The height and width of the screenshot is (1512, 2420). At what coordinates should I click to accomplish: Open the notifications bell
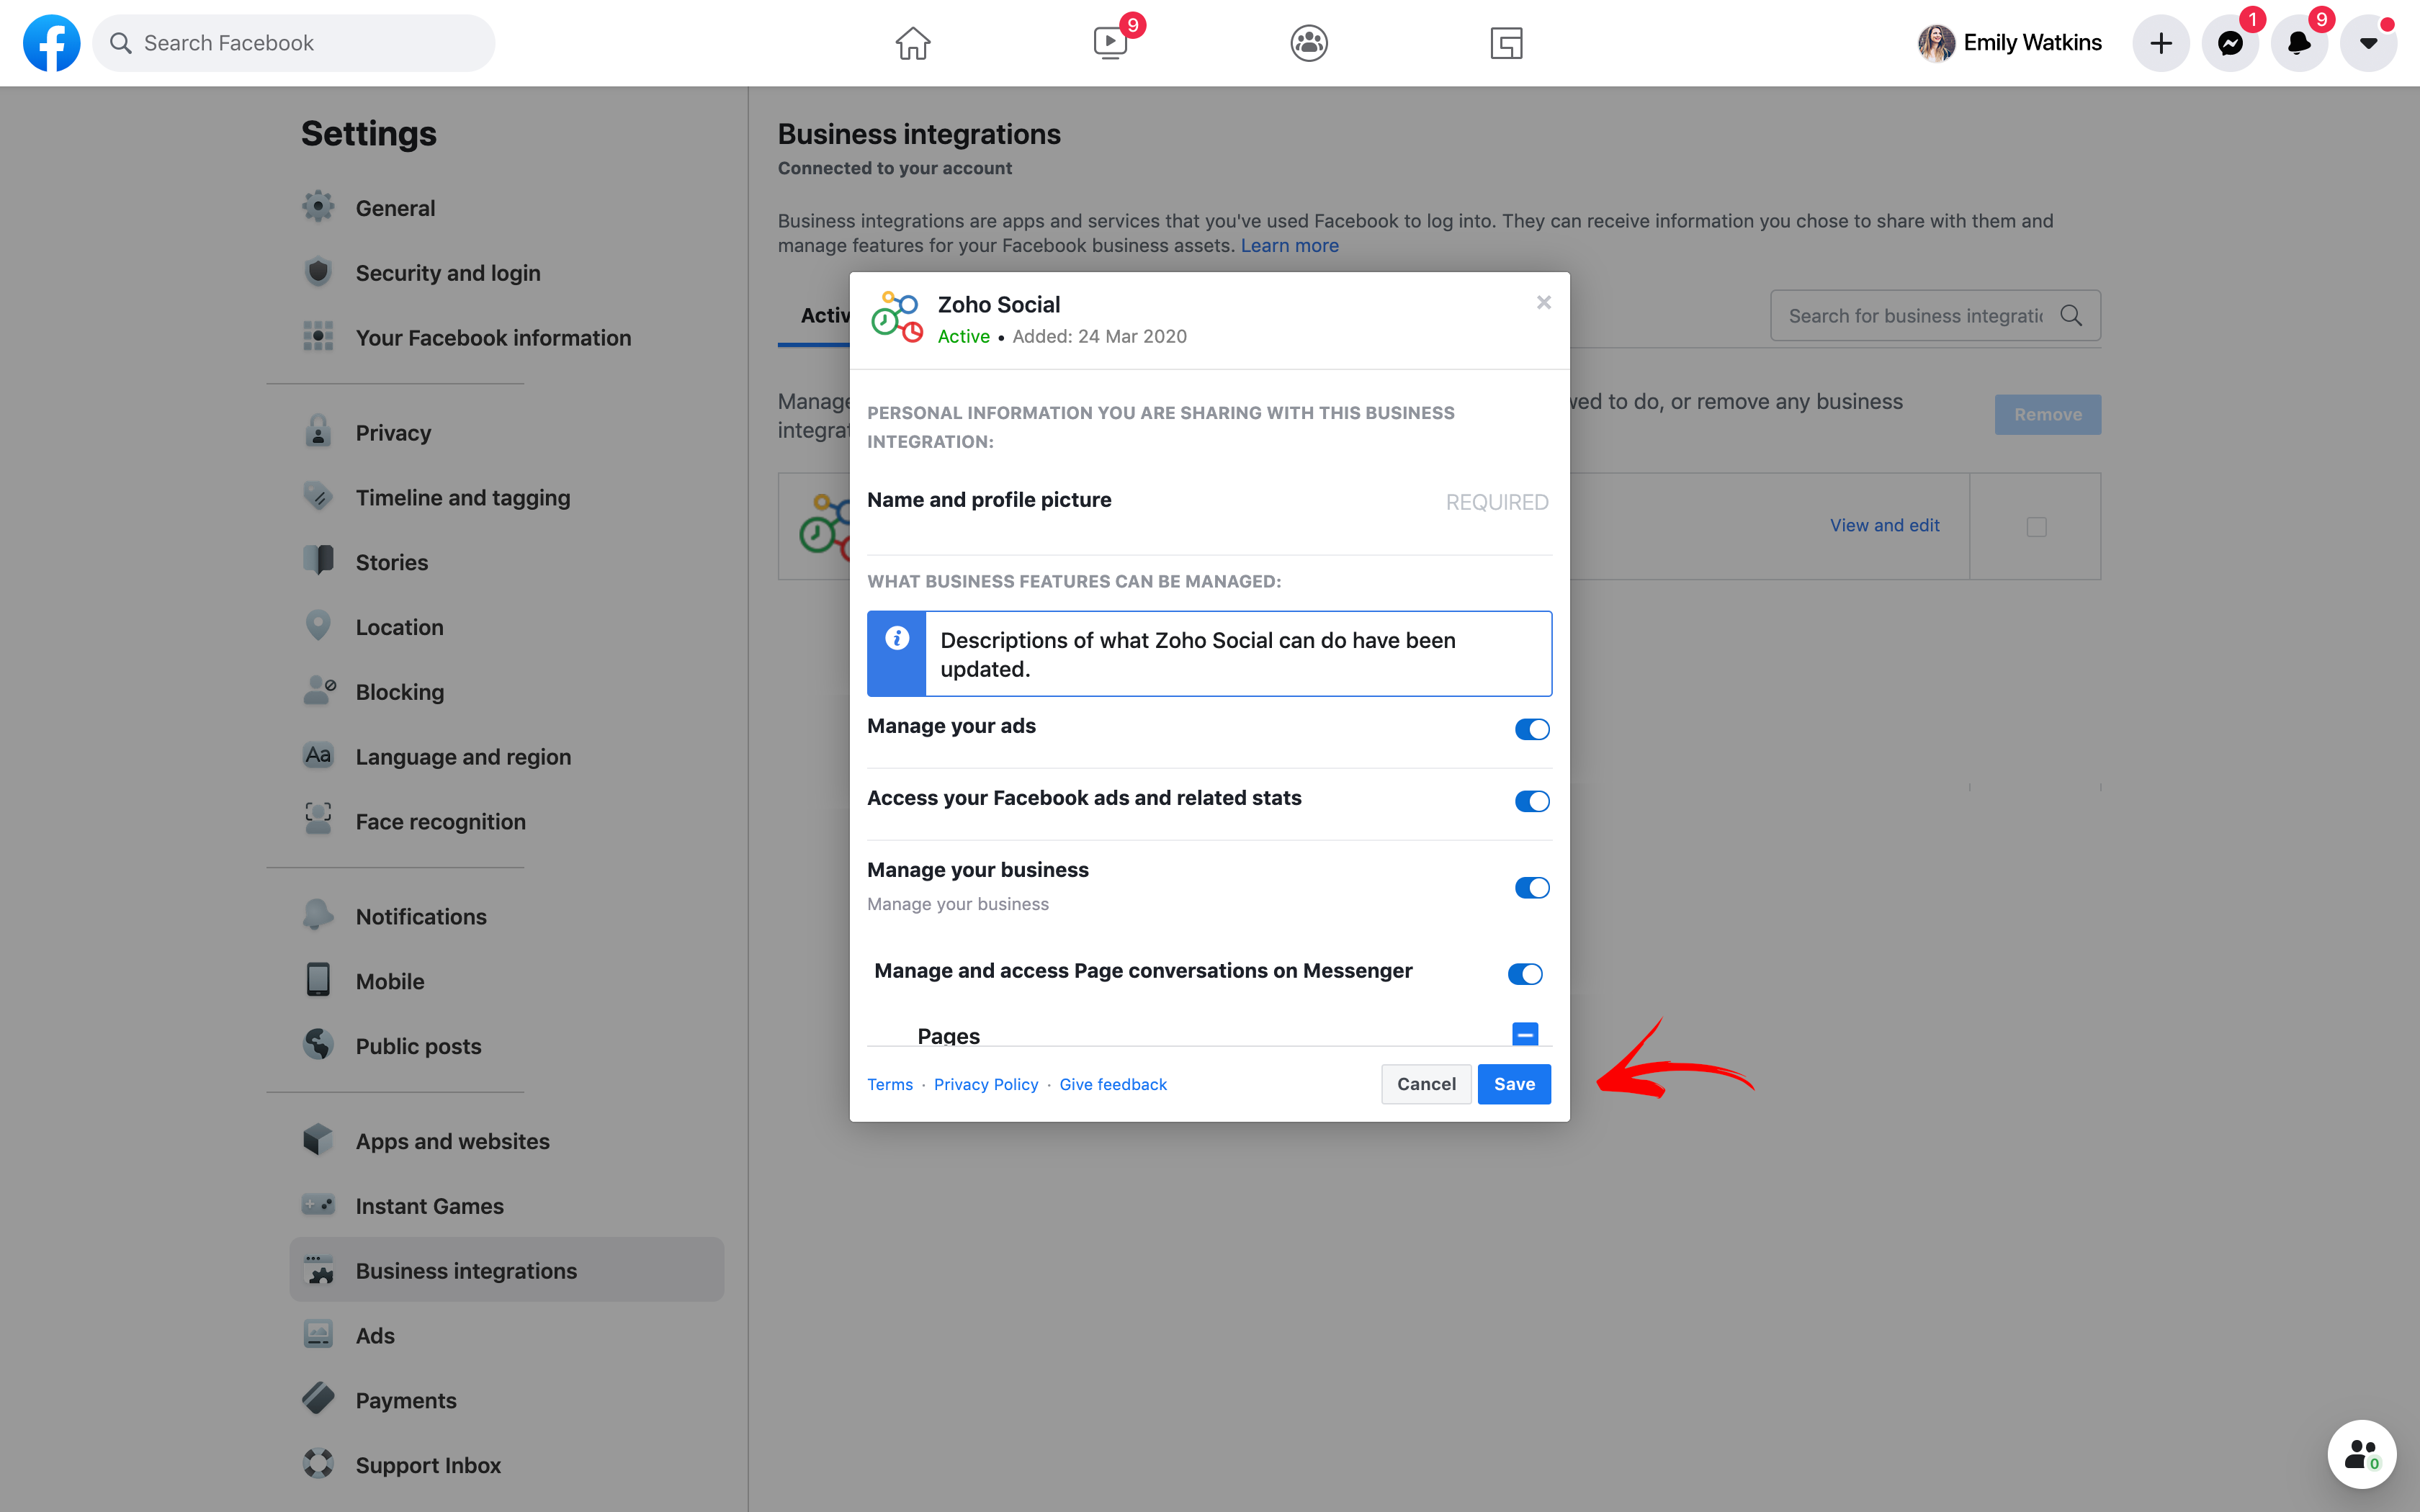tap(2299, 43)
